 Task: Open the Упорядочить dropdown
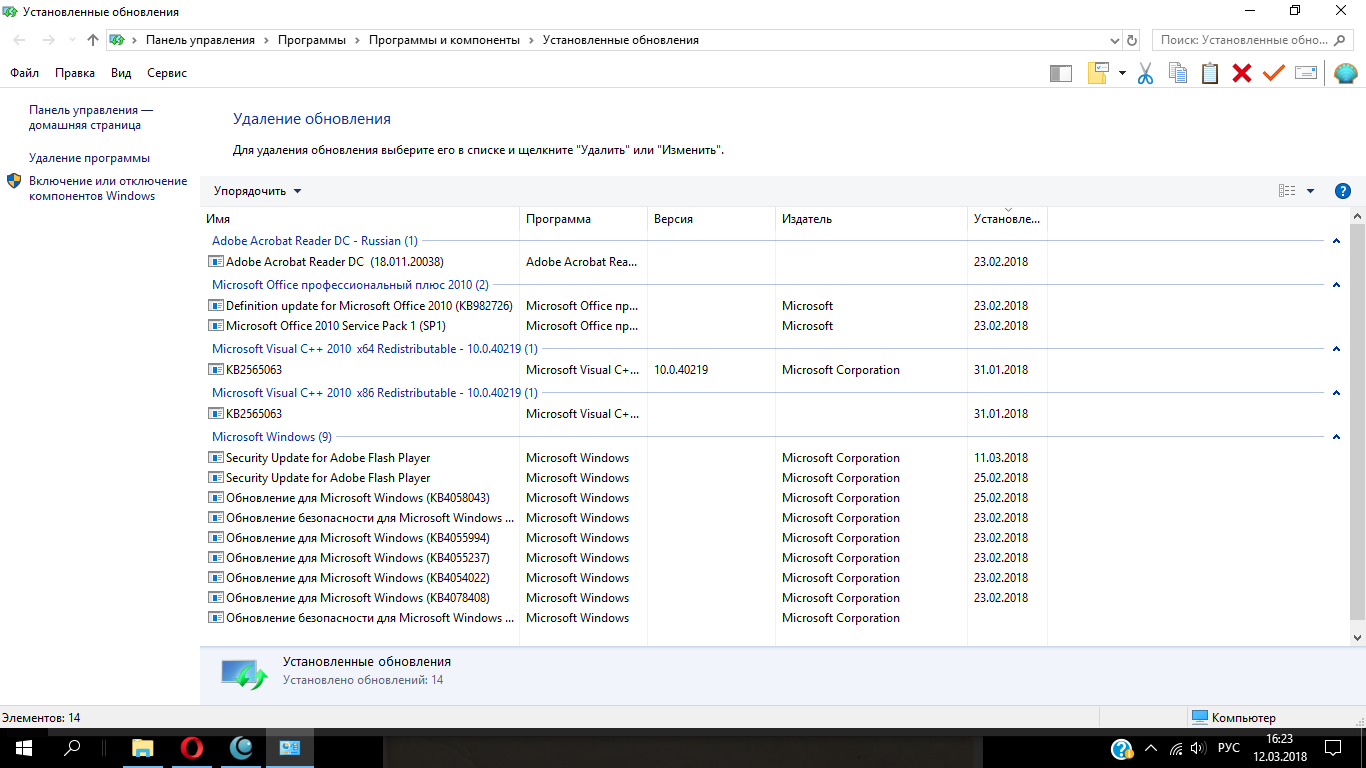[x=257, y=191]
